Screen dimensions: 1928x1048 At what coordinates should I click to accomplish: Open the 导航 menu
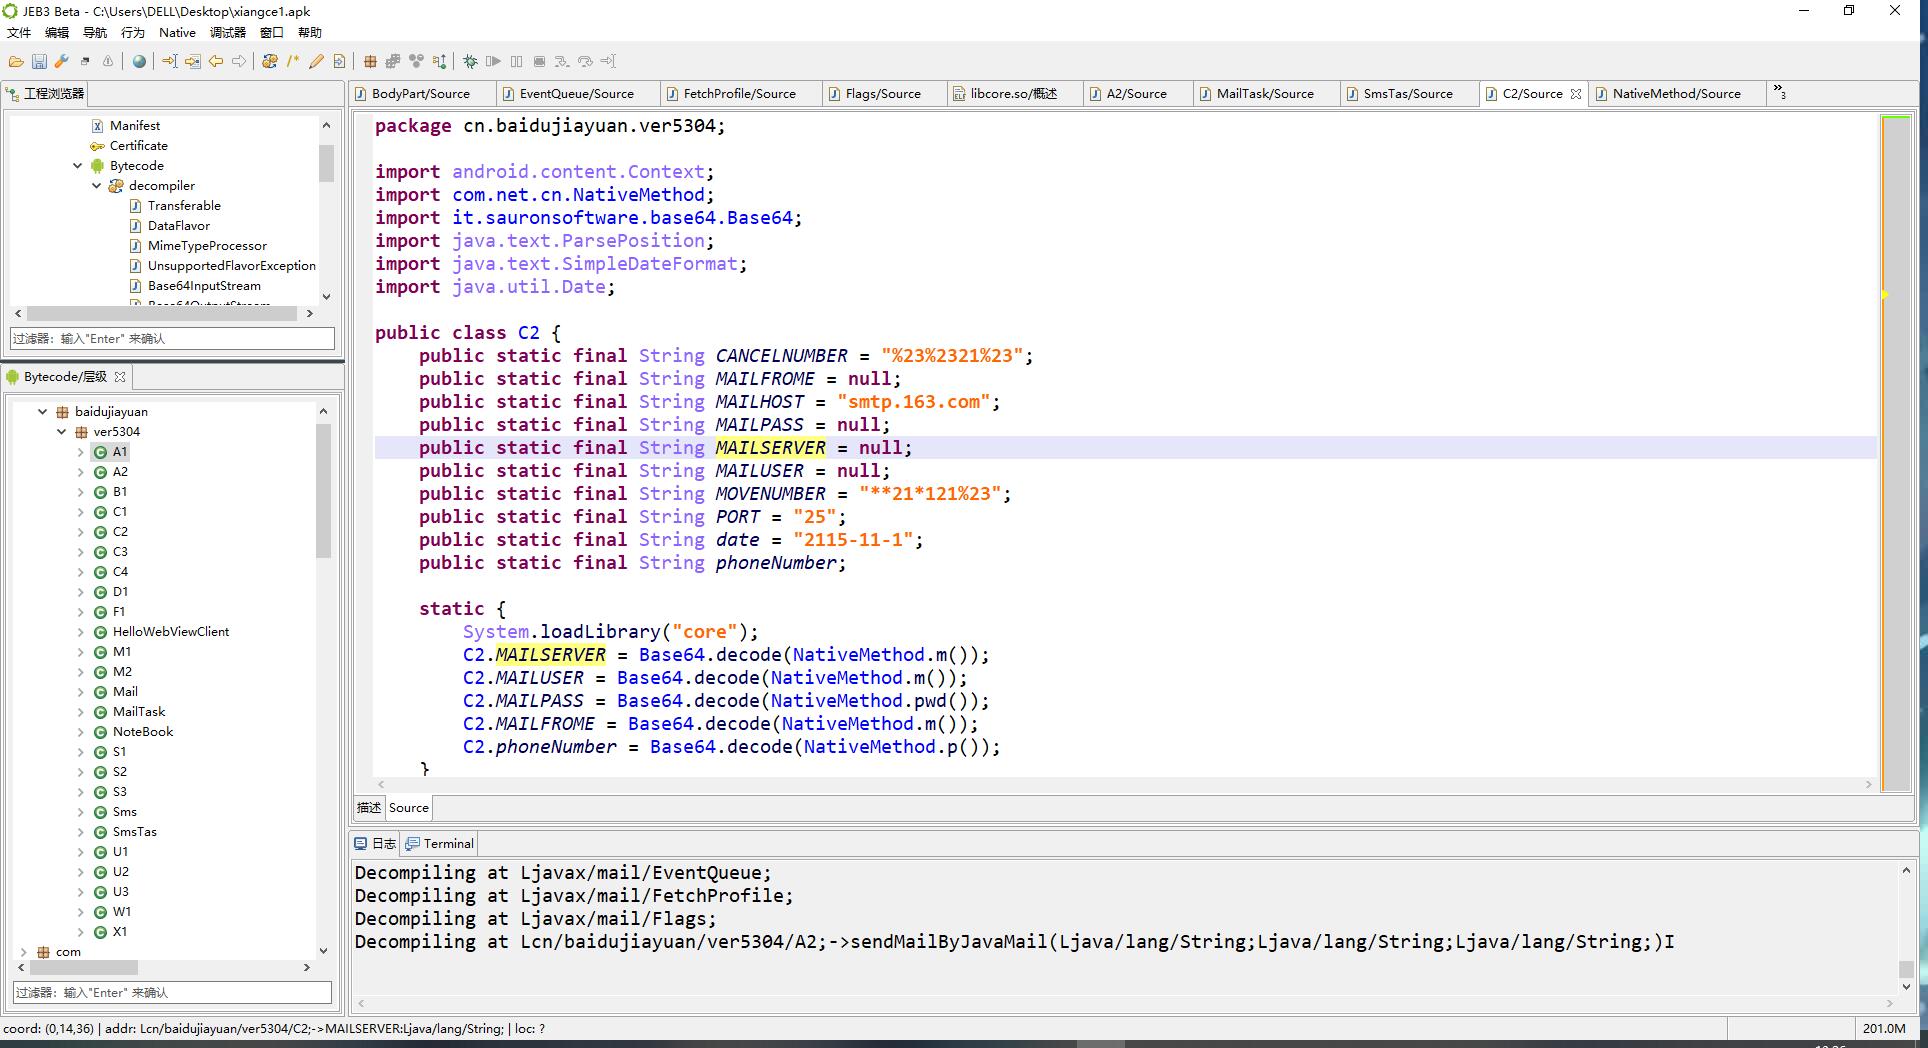pyautogui.click(x=95, y=33)
